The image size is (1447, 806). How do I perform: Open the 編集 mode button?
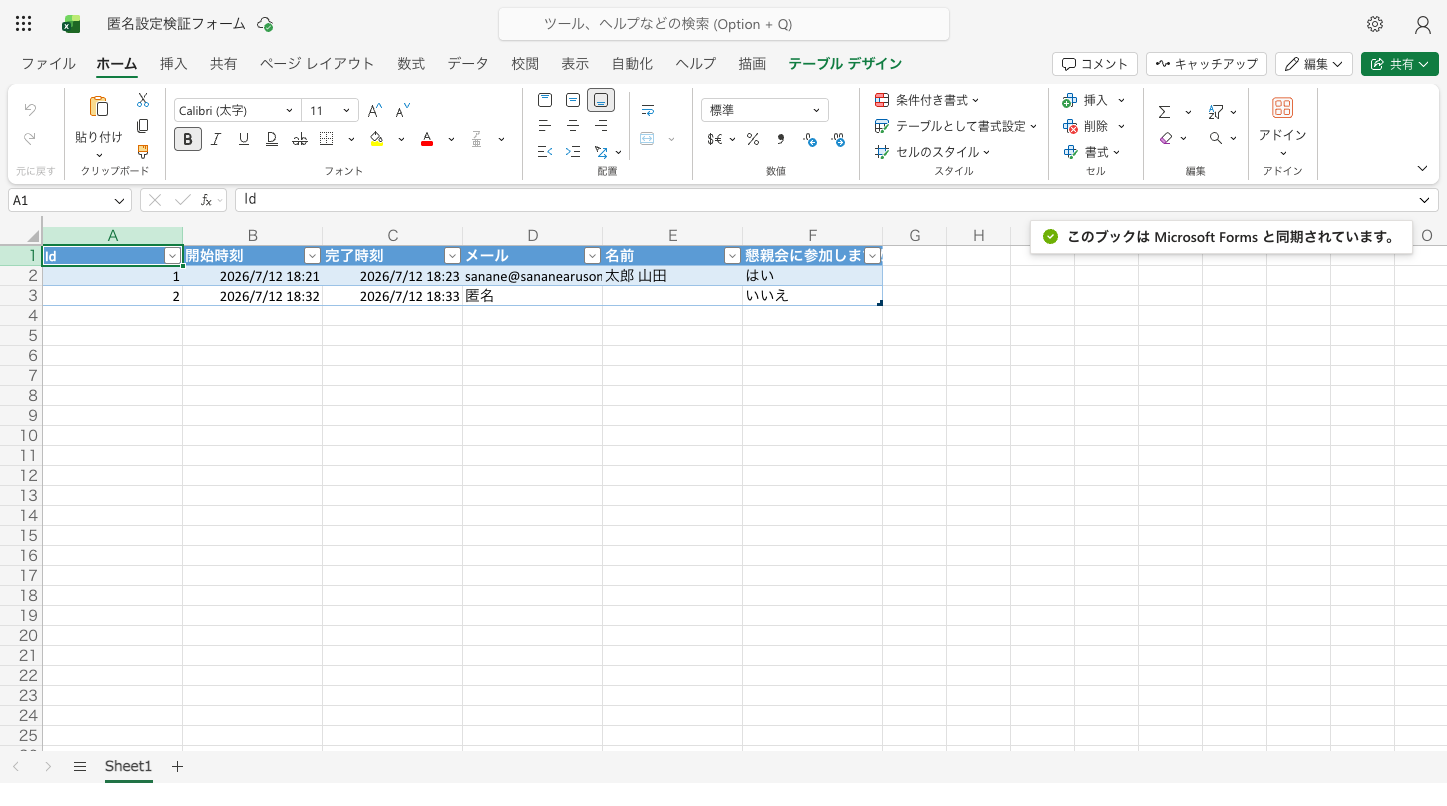(1314, 64)
